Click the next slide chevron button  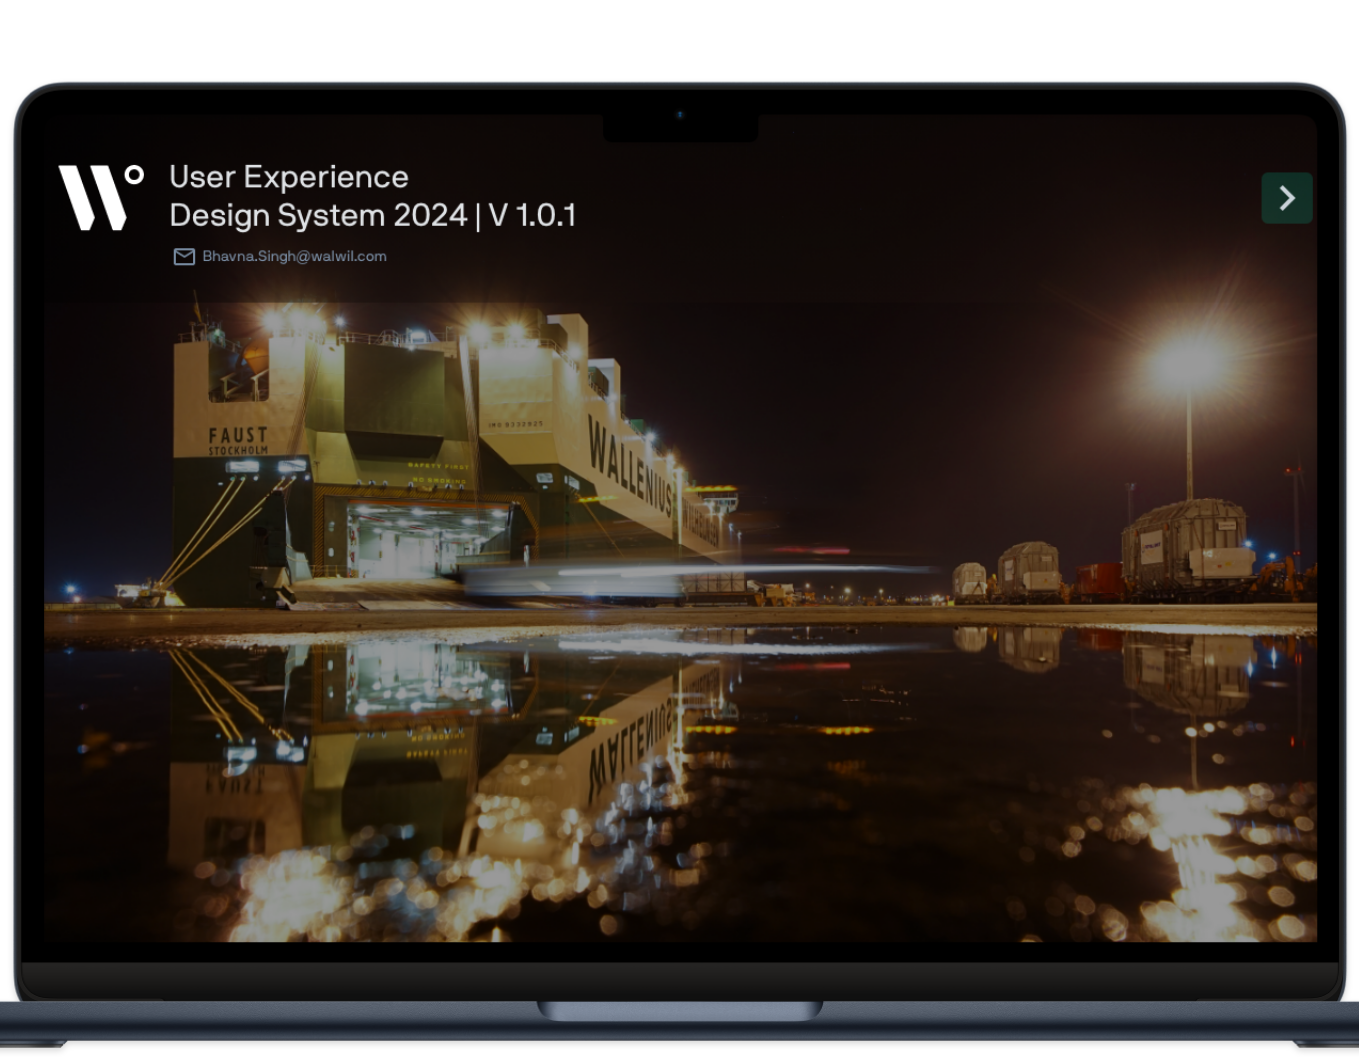pos(1286,198)
